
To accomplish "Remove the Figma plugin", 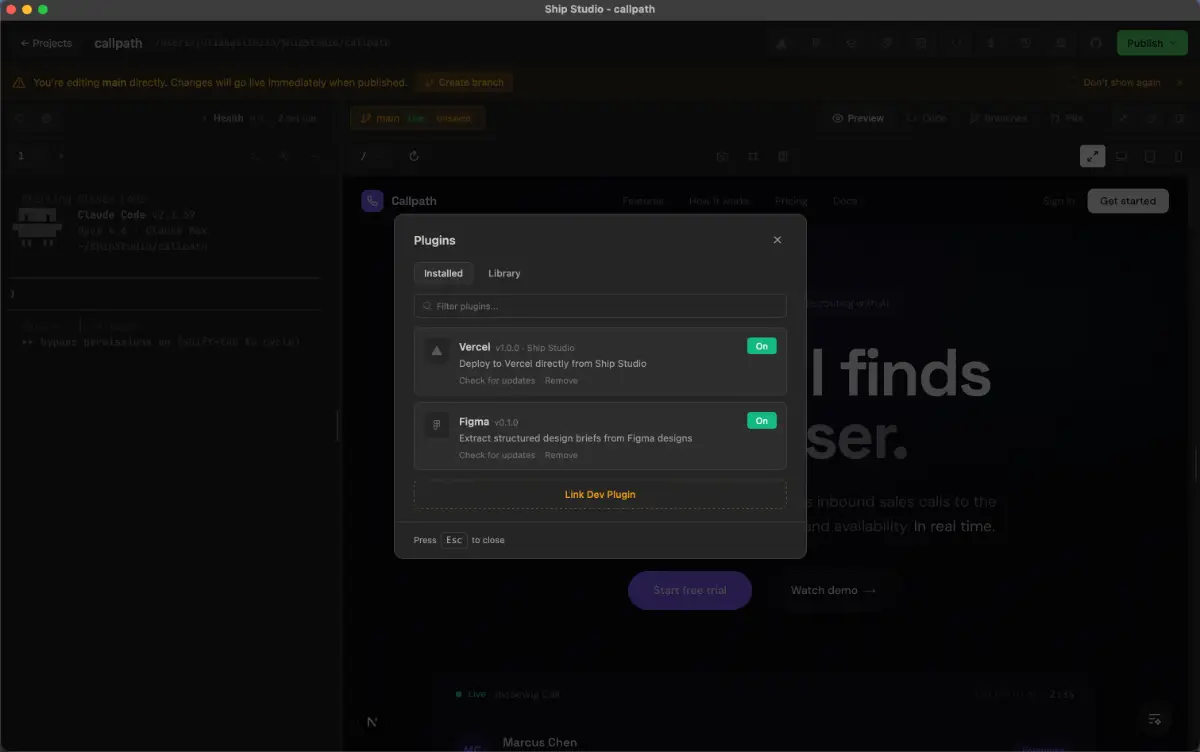I will pyautogui.click(x=561, y=455).
